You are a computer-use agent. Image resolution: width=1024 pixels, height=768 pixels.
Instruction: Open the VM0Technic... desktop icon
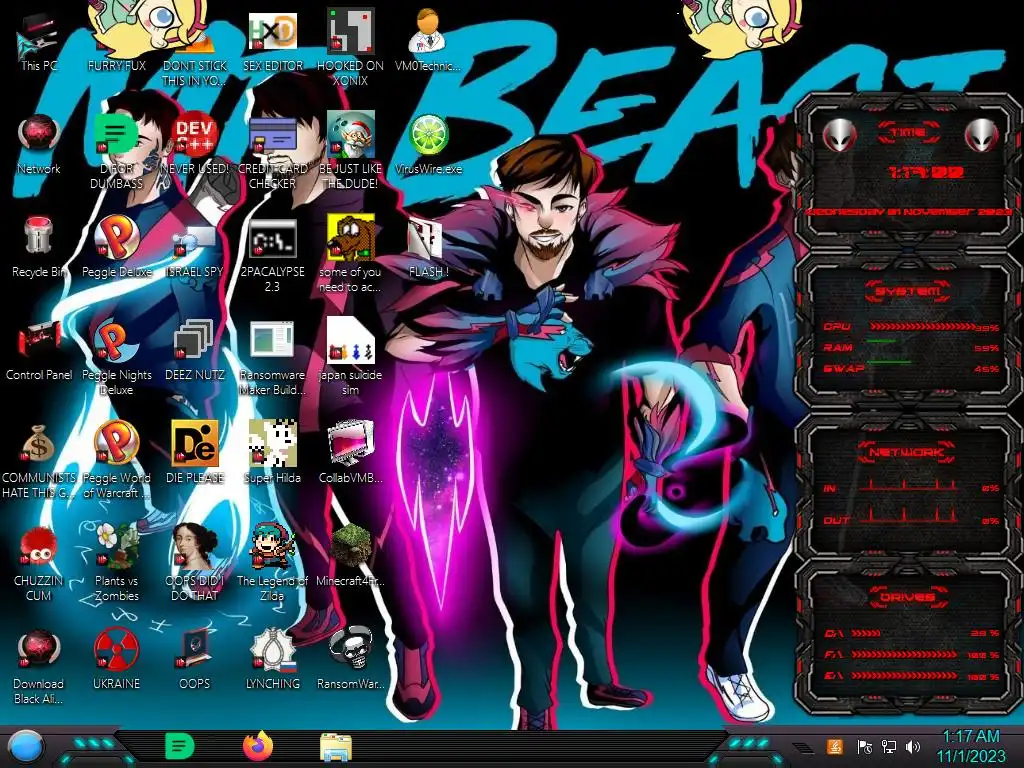coord(428,42)
